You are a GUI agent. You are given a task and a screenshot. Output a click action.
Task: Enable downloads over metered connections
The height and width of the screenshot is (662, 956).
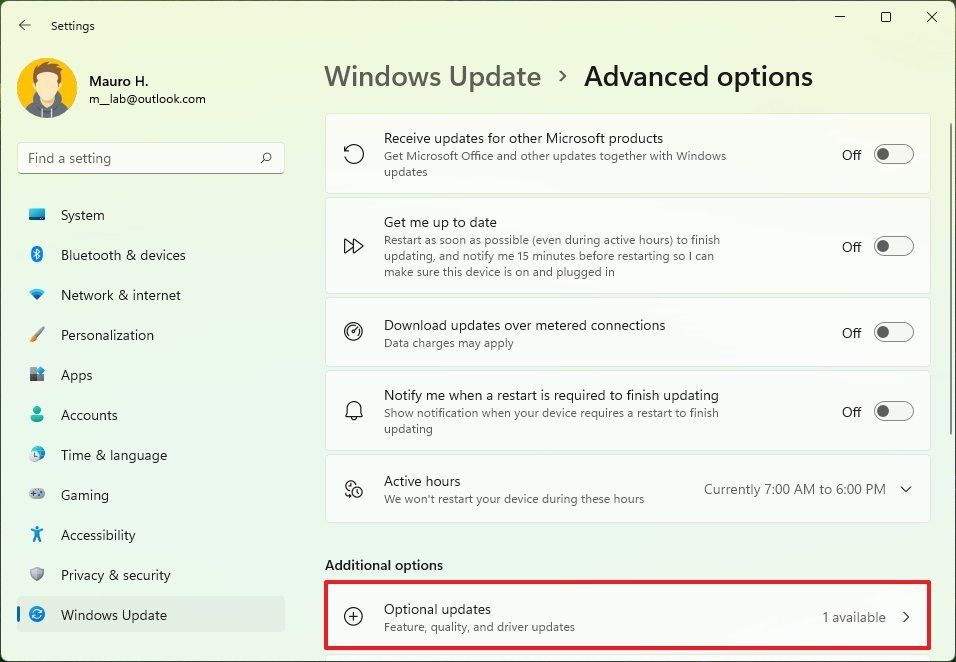click(x=893, y=333)
